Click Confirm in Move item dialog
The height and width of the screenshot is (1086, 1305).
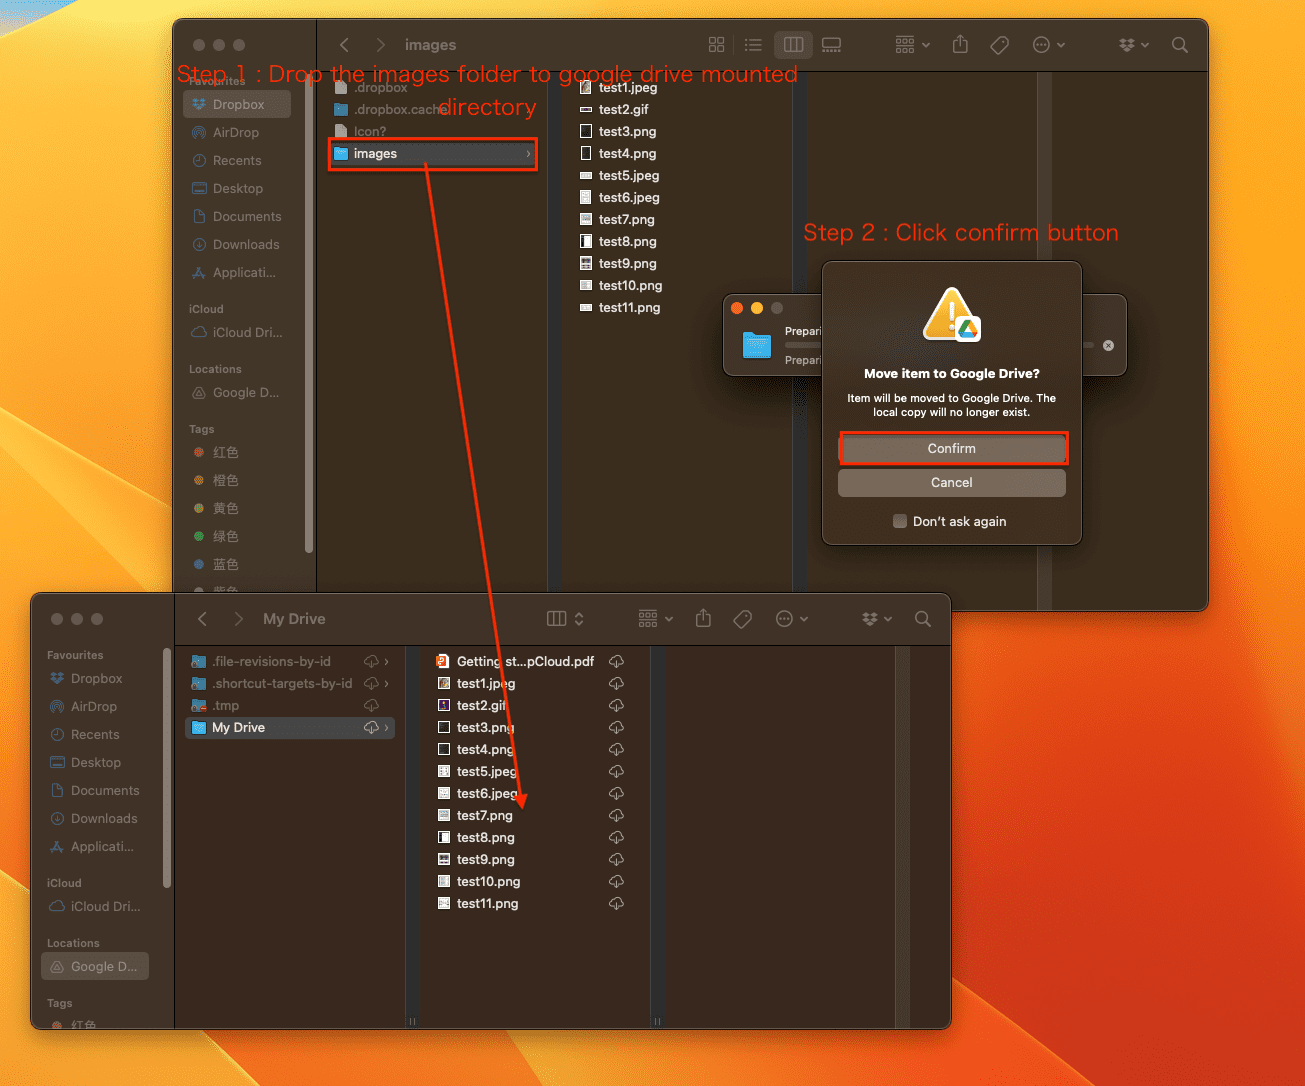click(x=952, y=449)
